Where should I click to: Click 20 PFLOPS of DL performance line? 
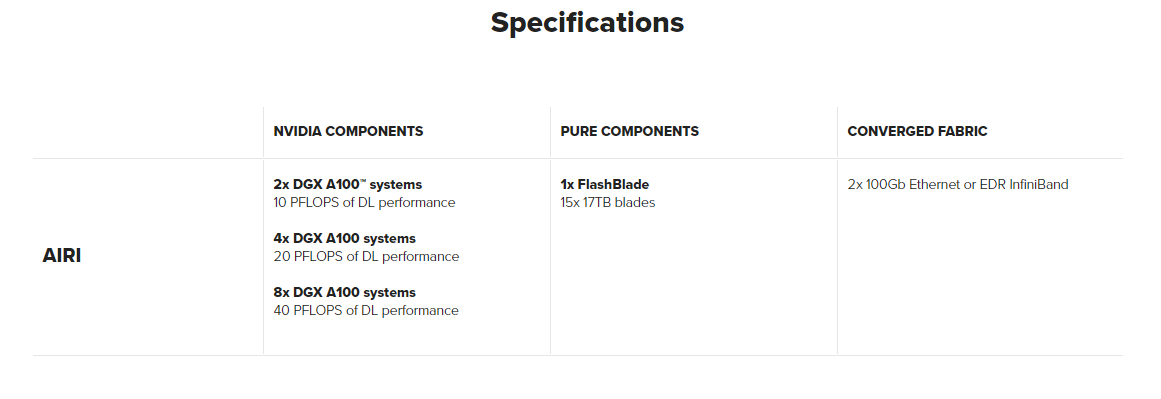pos(366,256)
